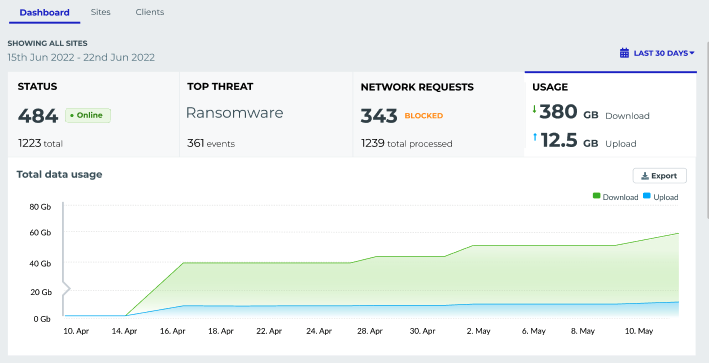Viewport: 709px width, 363px height.
Task: Click the Export button
Action: tap(659, 176)
